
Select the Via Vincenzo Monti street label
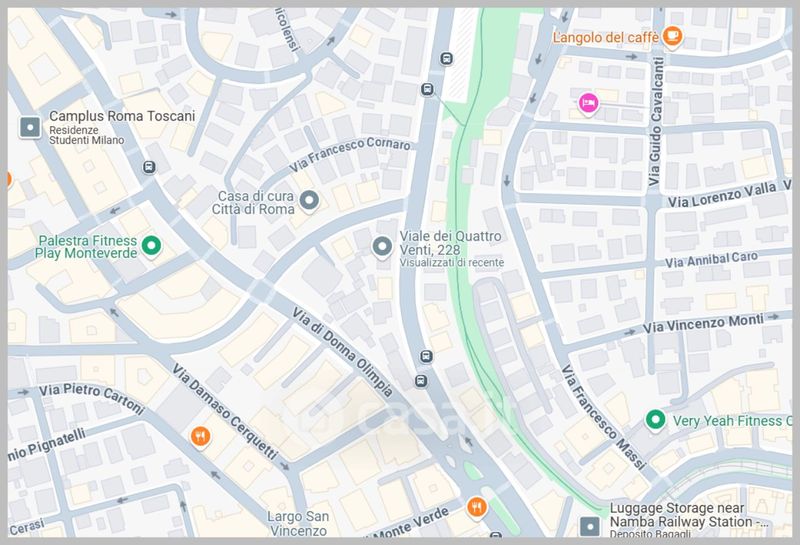[x=703, y=324]
